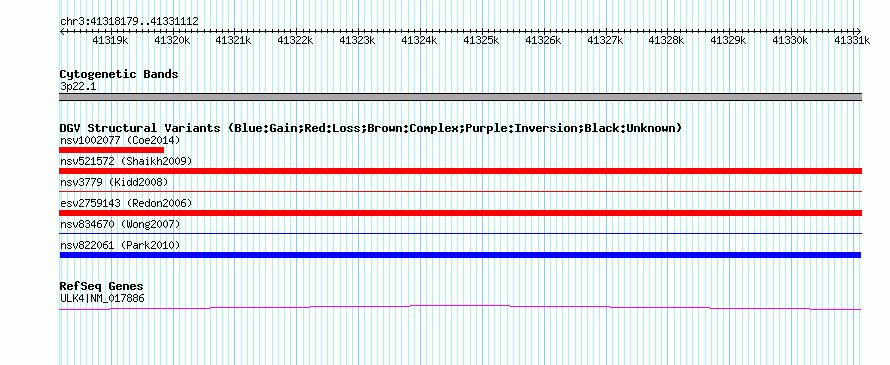
Task: Click the 41324k ruler position
Action: coord(419,41)
